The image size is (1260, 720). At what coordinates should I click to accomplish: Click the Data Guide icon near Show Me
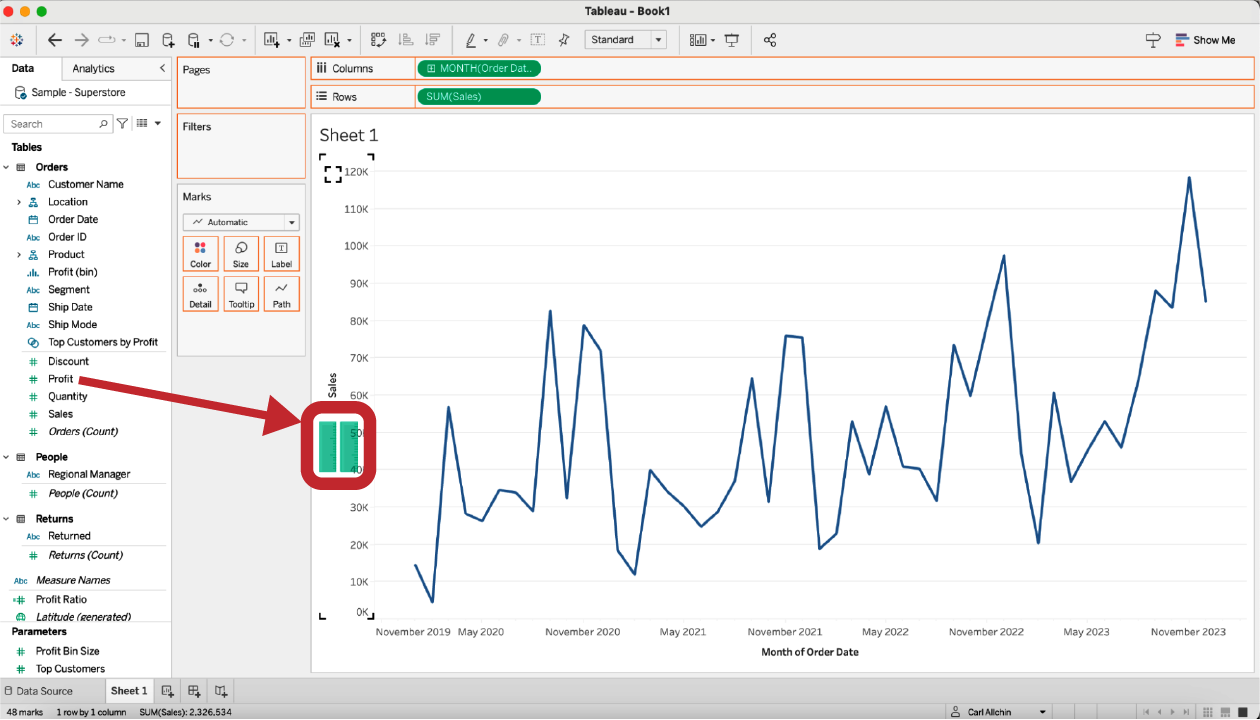(x=1153, y=40)
